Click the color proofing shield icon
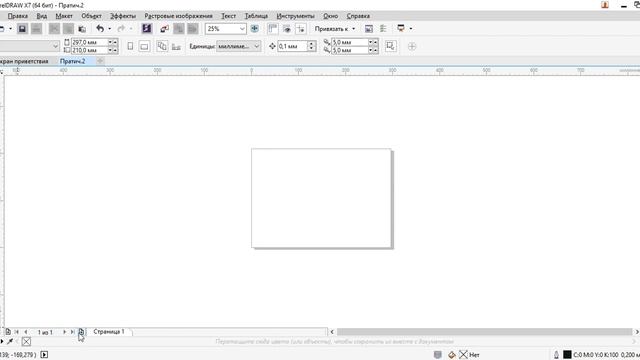 438,355
